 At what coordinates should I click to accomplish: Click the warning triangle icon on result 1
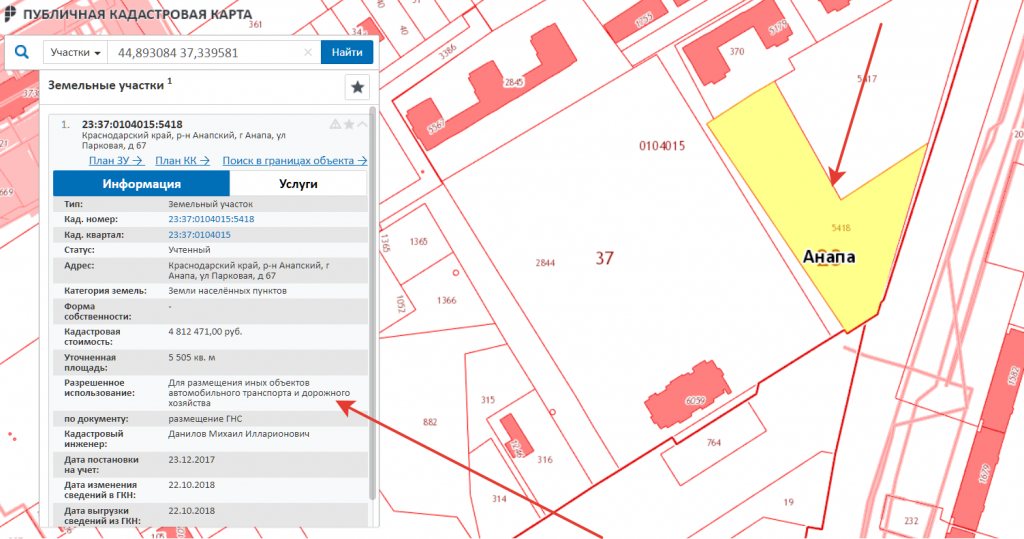click(335, 124)
